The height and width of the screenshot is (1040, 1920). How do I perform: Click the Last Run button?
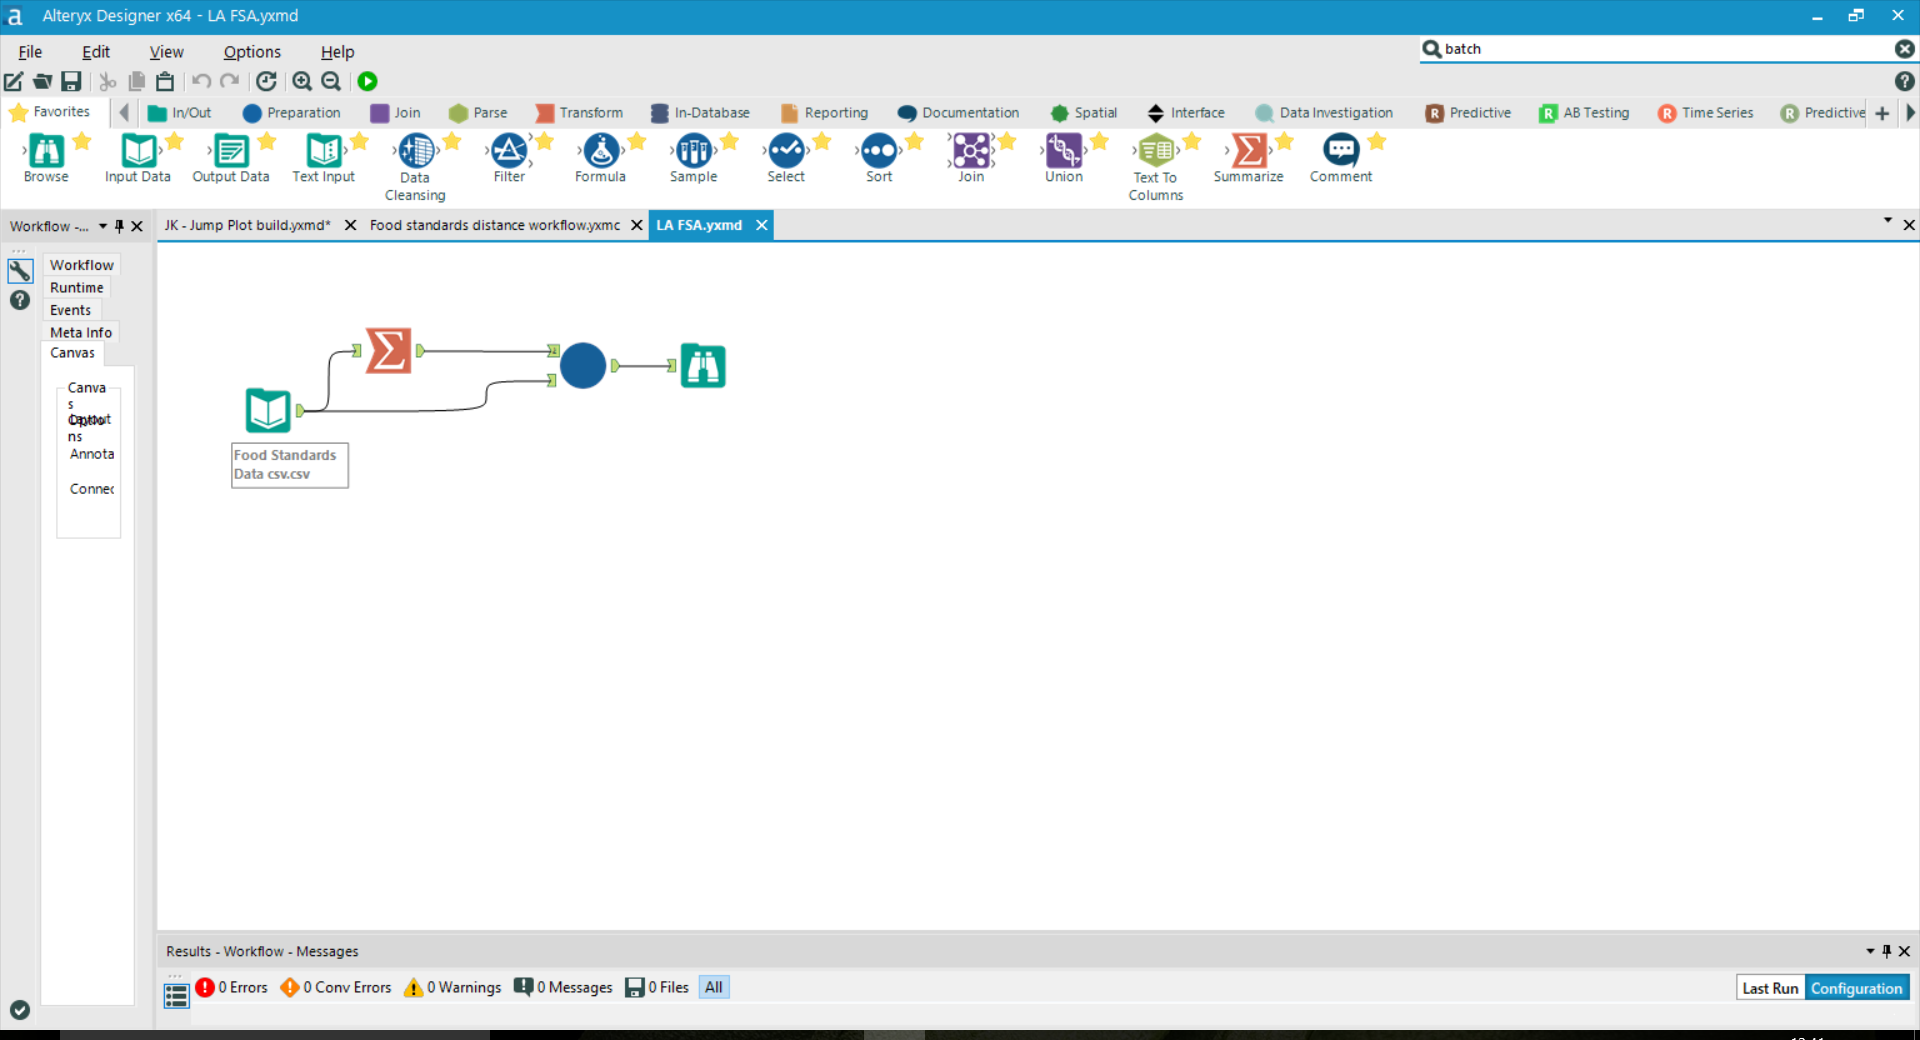(x=1769, y=987)
